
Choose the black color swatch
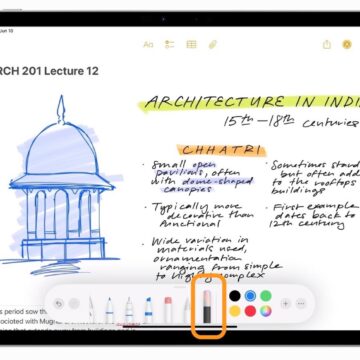pos(235,296)
